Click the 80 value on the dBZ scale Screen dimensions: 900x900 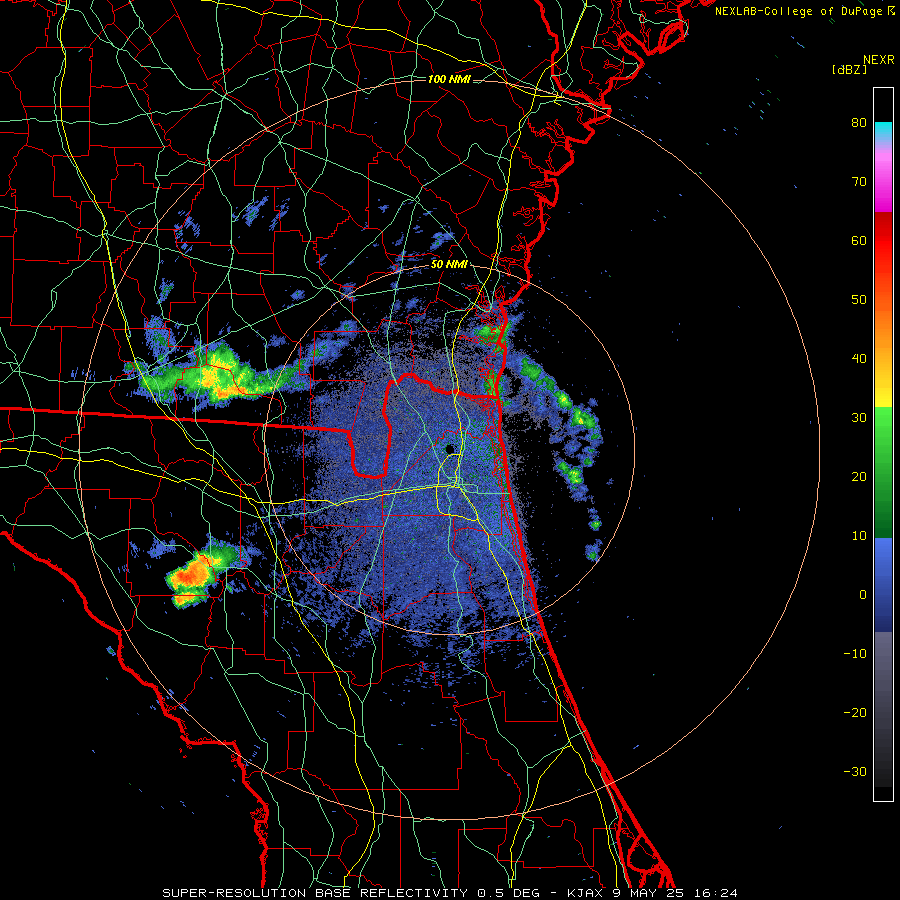click(859, 122)
